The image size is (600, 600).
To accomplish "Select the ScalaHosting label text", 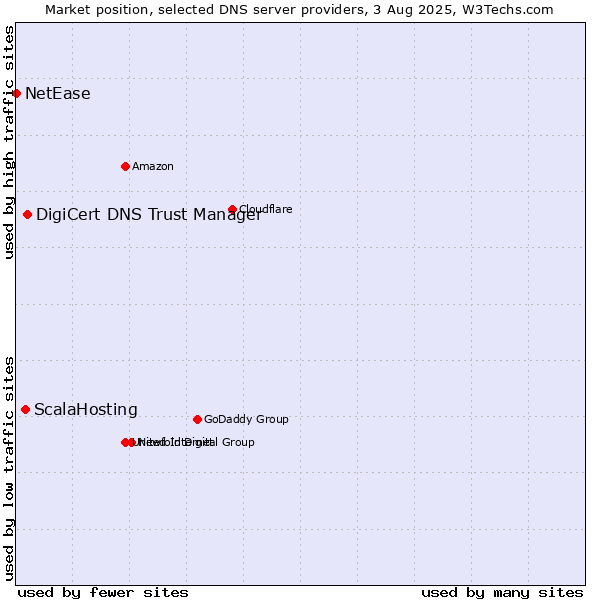I will [x=86, y=410].
